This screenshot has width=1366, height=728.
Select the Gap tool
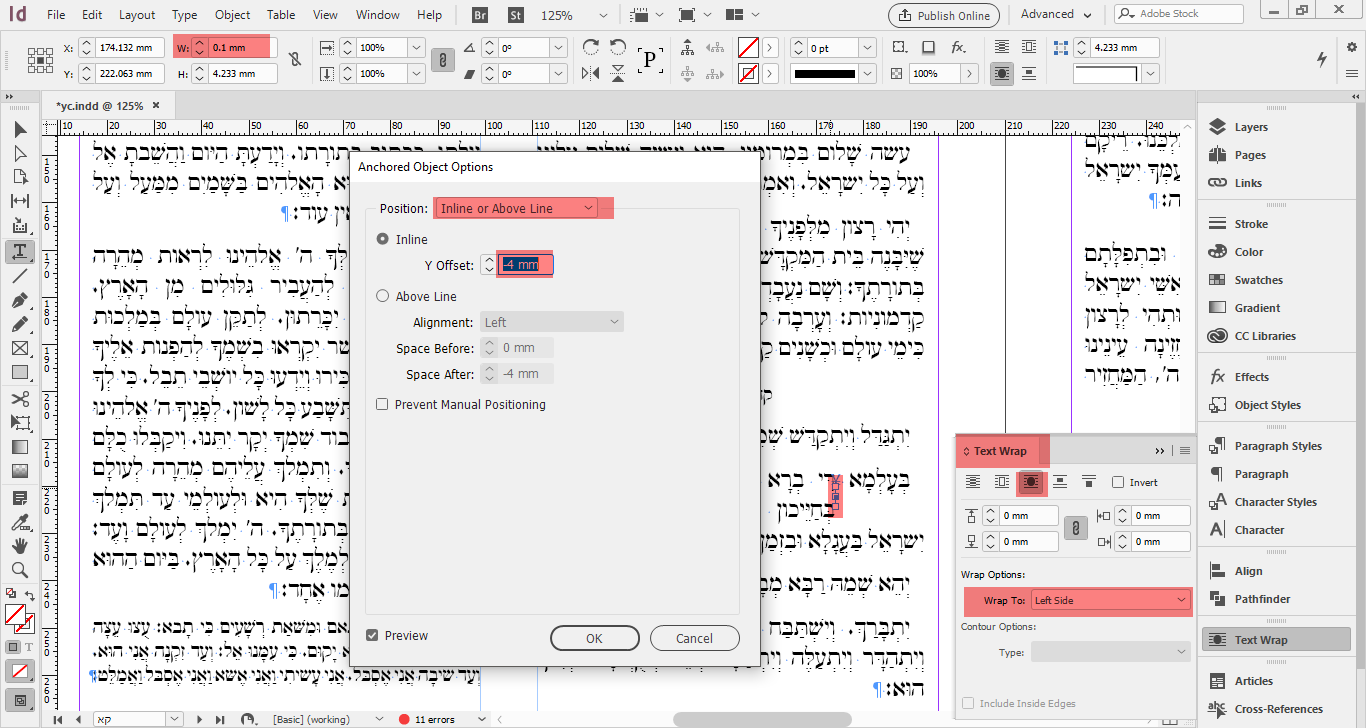(19, 201)
